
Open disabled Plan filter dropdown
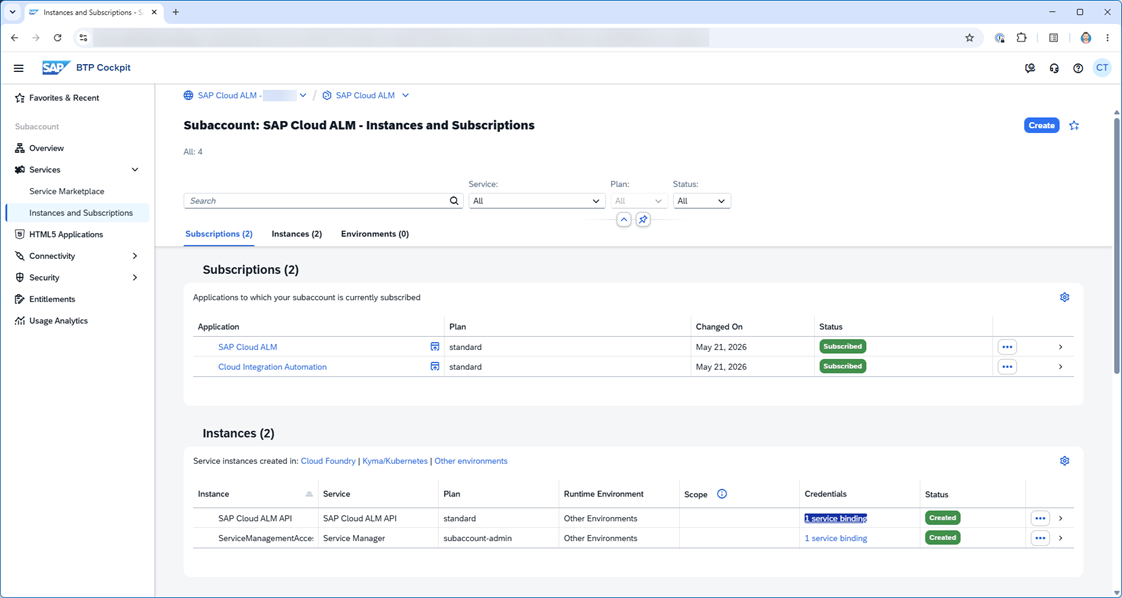point(639,201)
